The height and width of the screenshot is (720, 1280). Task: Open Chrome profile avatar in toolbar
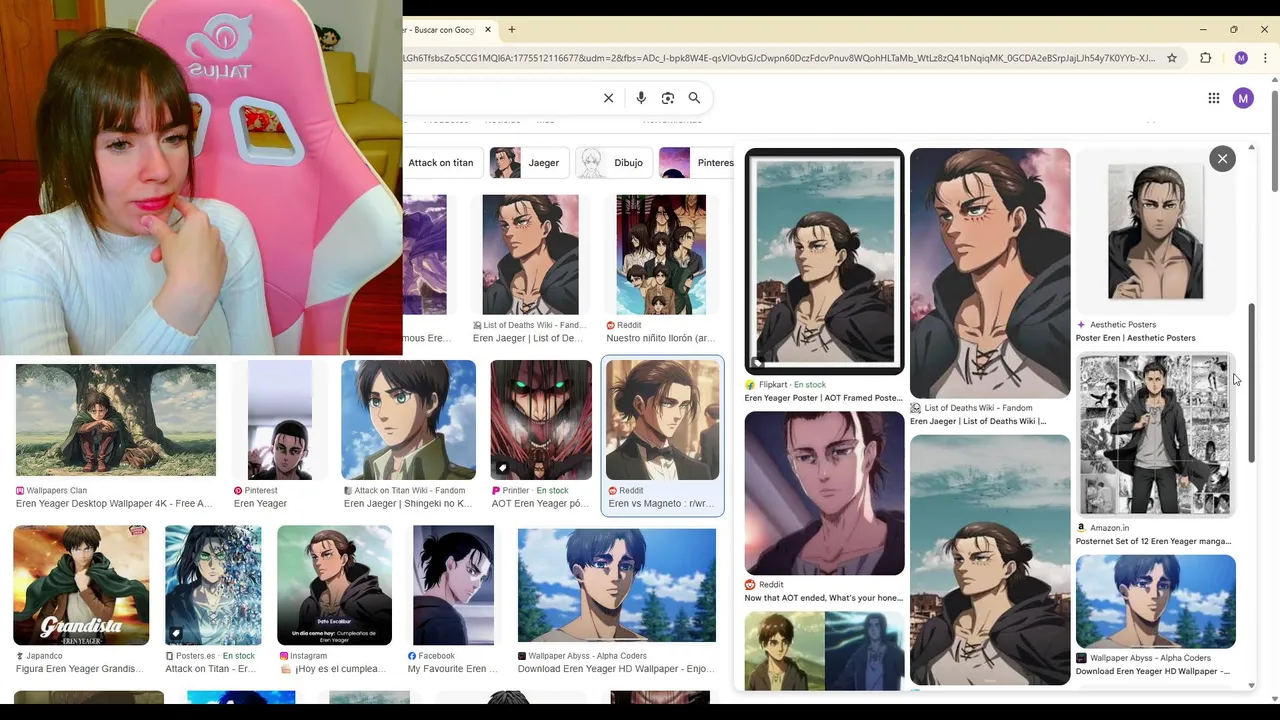click(x=1241, y=58)
